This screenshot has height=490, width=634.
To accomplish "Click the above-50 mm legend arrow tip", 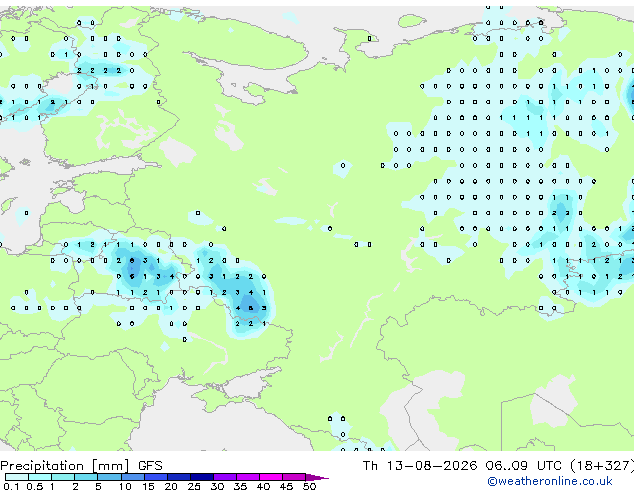I will pos(317,477).
